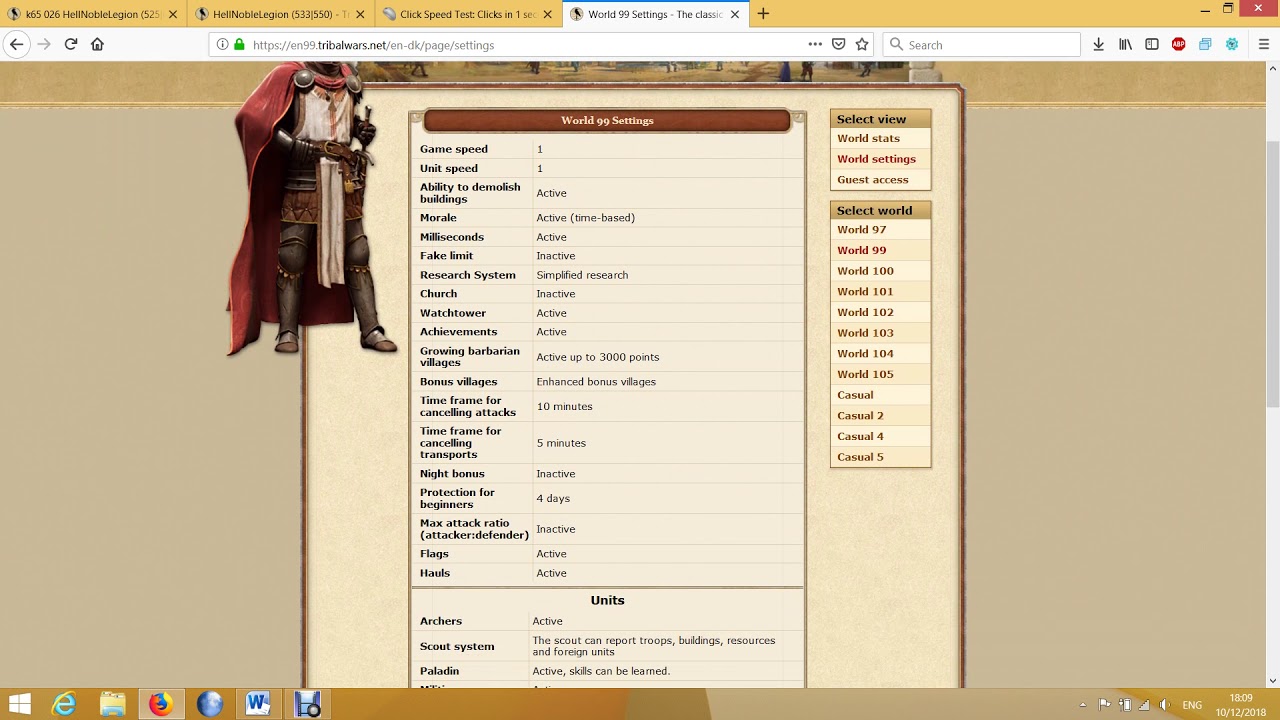This screenshot has width=1280, height=720.
Task: Click the 'Enhanced bonus villages' value
Action: 596,382
